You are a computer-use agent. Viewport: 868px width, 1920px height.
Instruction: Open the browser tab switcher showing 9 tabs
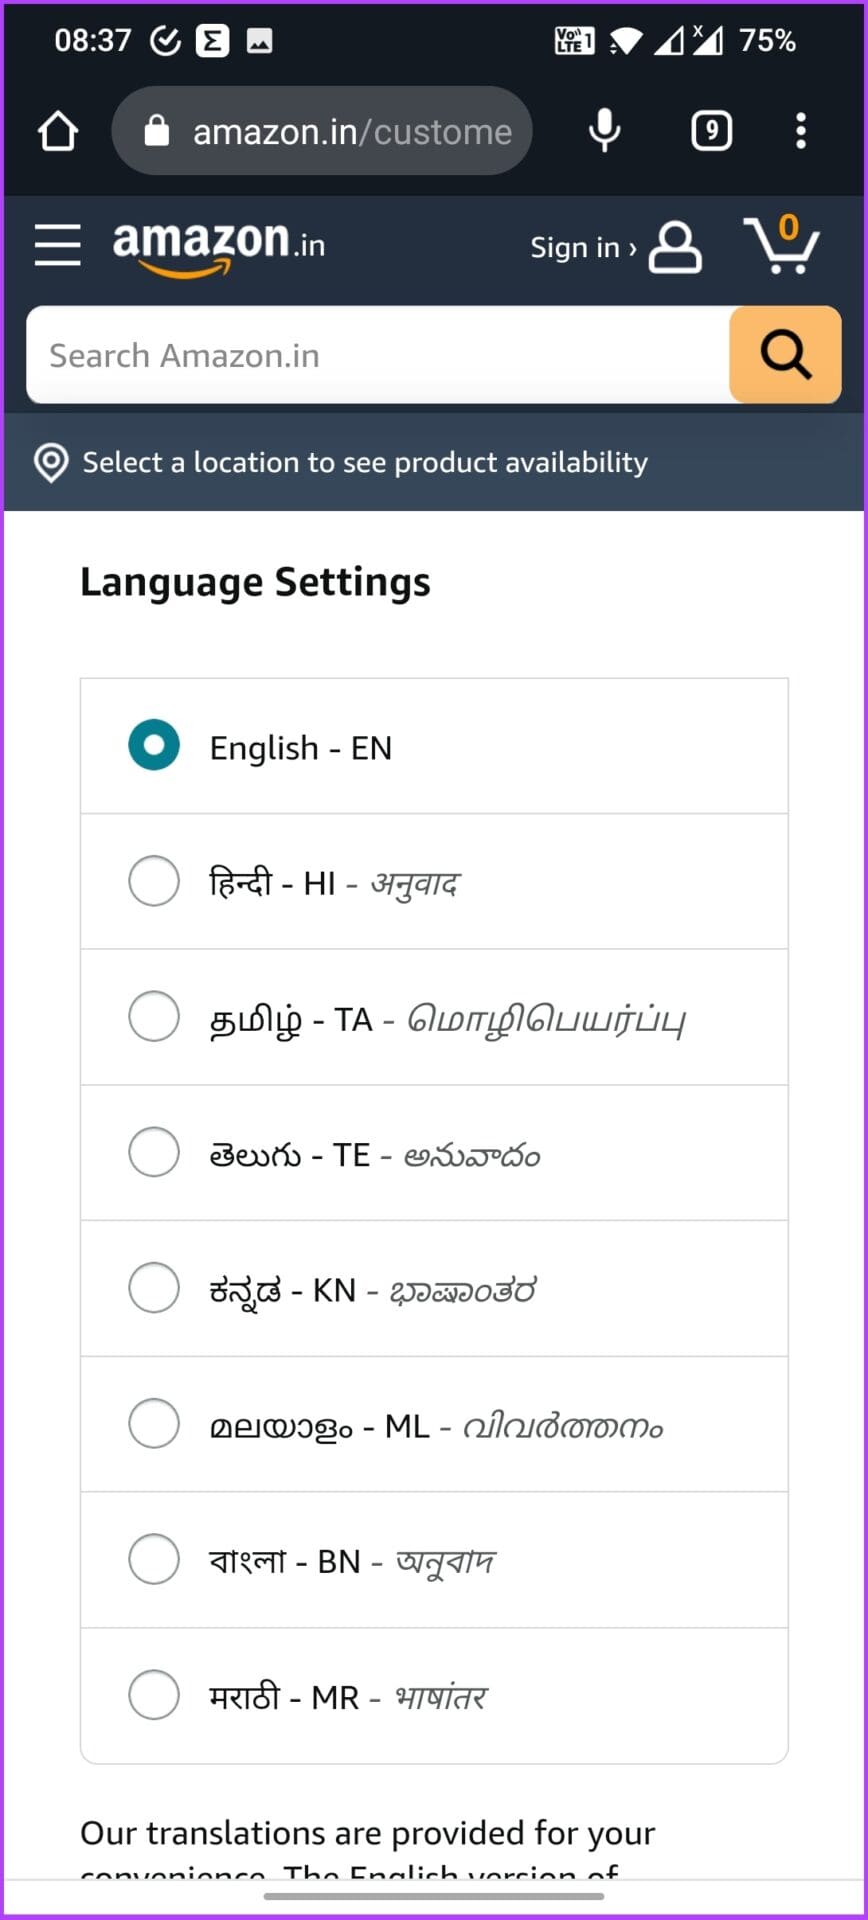tap(711, 130)
